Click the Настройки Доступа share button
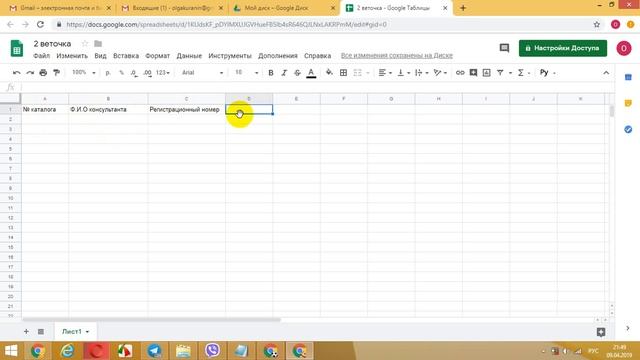Image resolution: width=640 pixels, height=360 pixels. [x=563, y=48]
